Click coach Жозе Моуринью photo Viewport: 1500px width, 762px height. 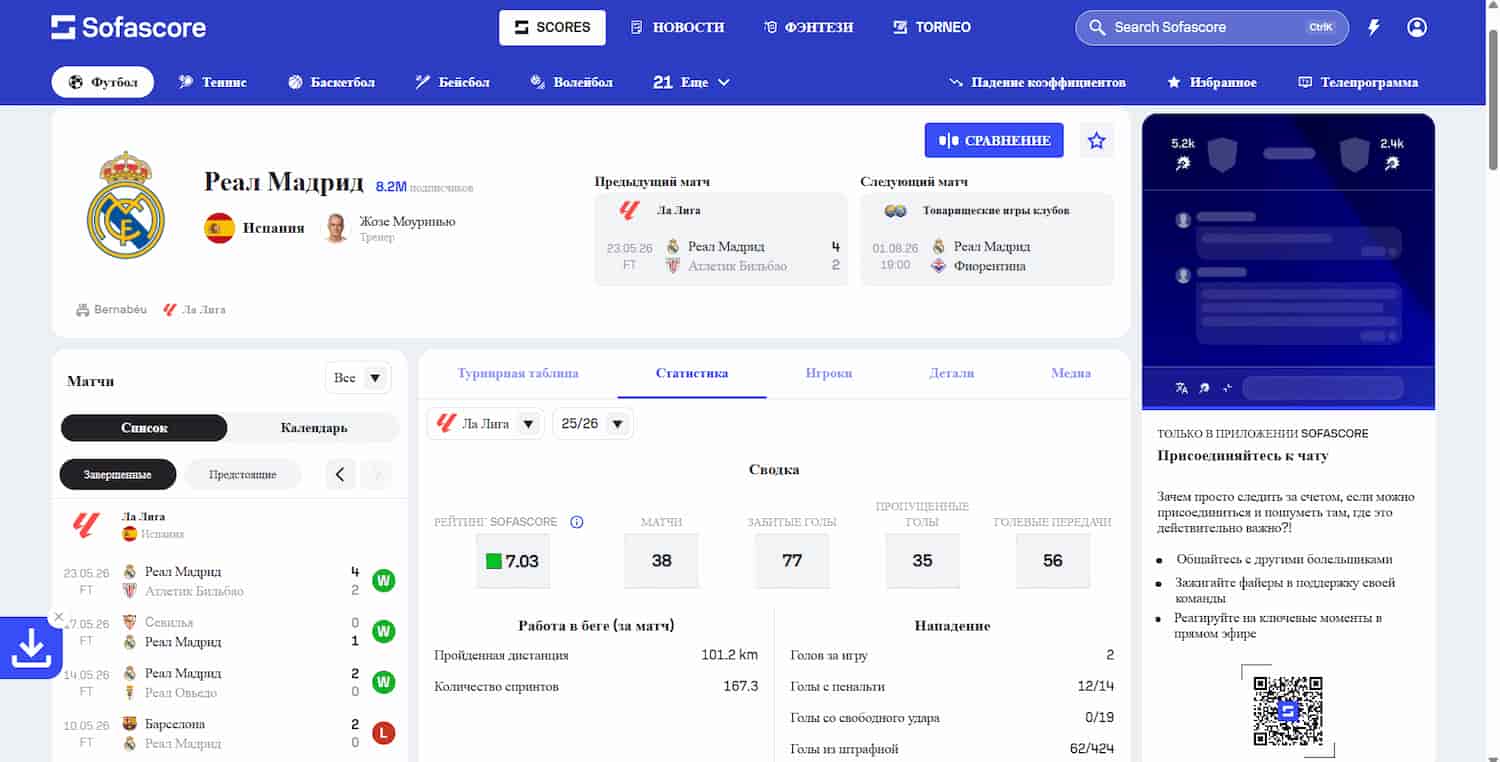point(335,228)
